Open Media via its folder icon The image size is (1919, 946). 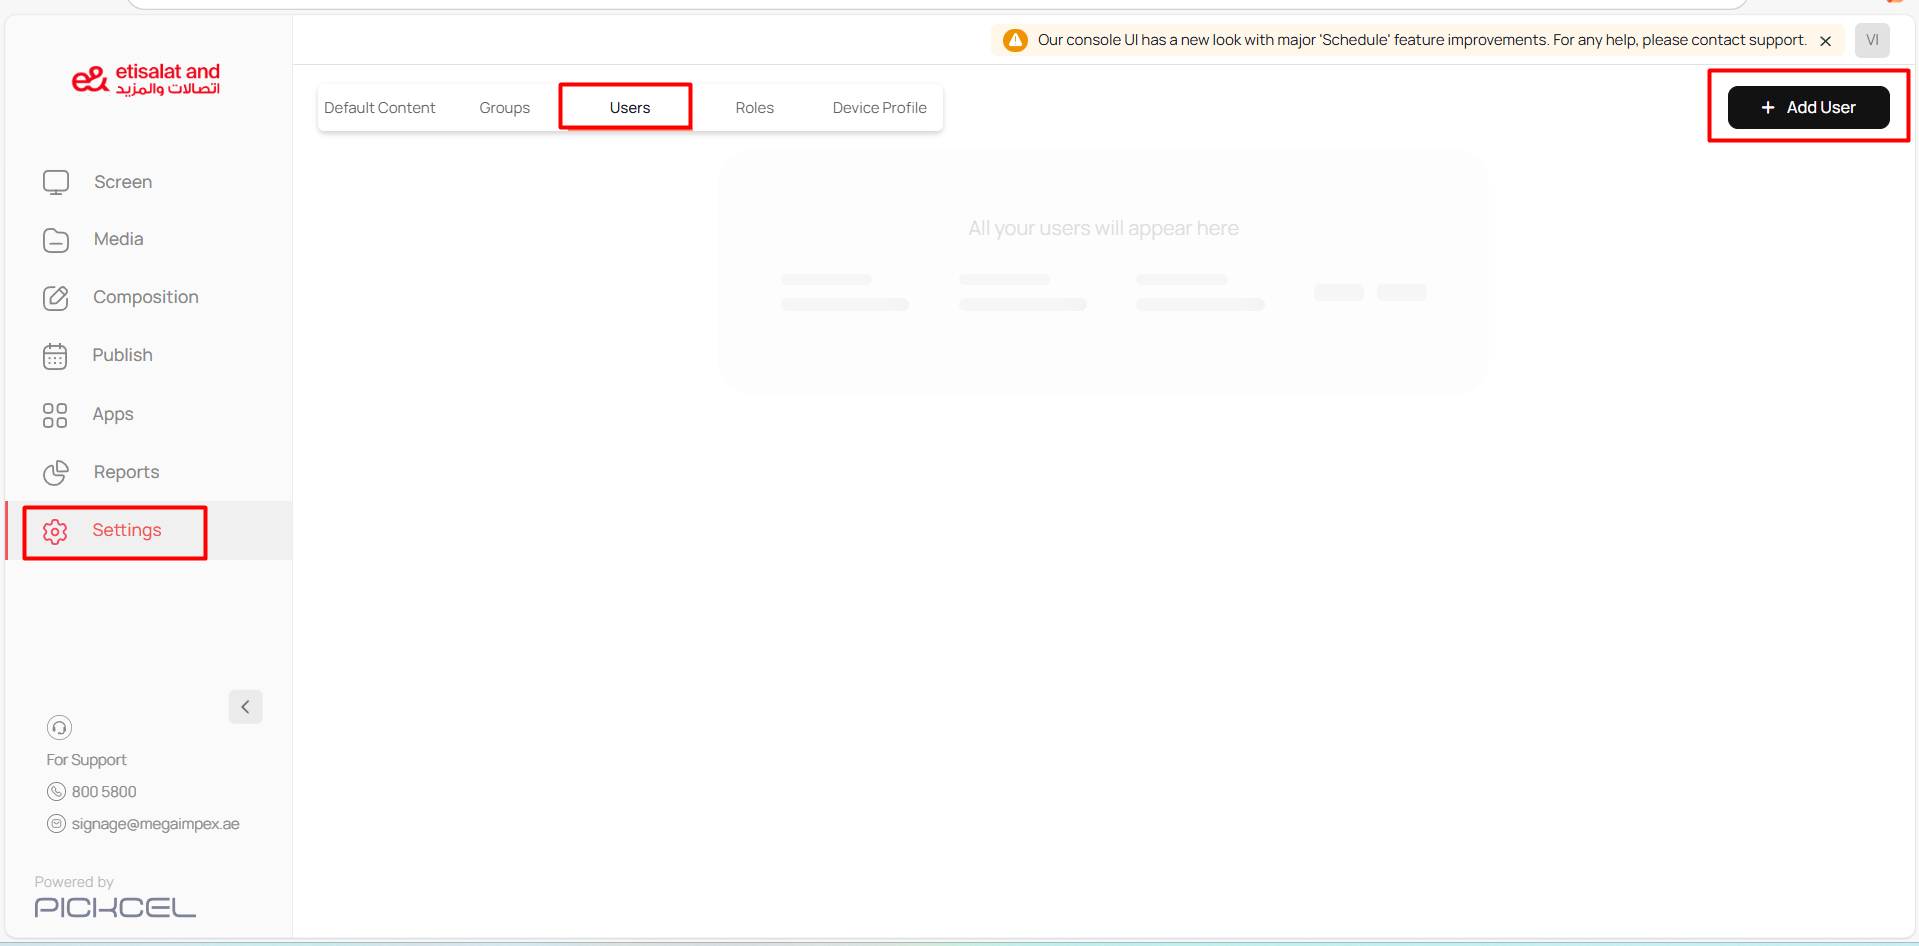click(56, 240)
